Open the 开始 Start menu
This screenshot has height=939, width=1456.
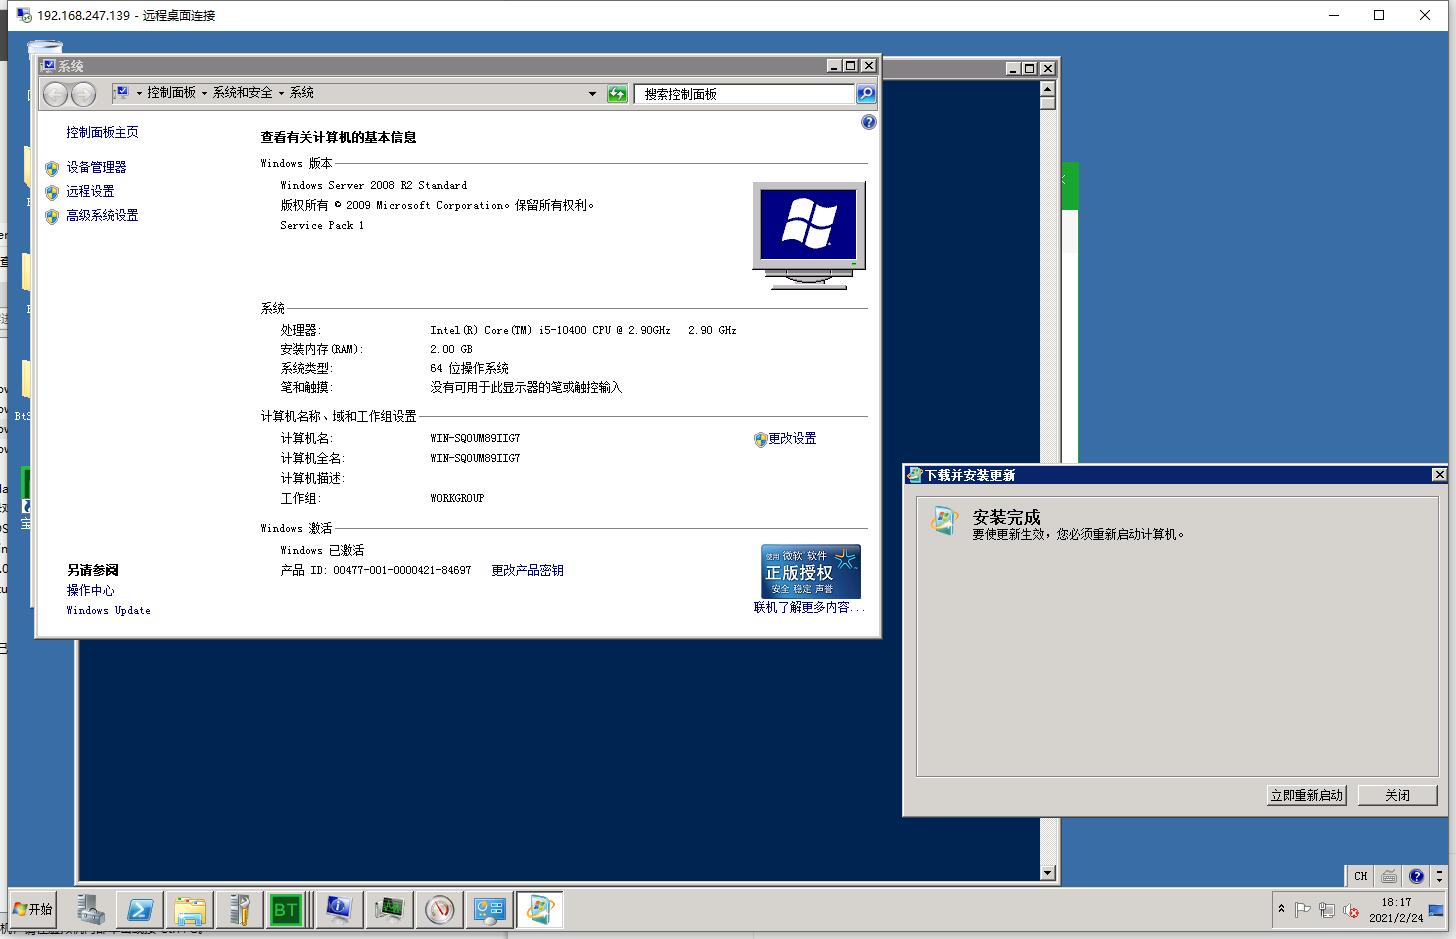click(33, 909)
